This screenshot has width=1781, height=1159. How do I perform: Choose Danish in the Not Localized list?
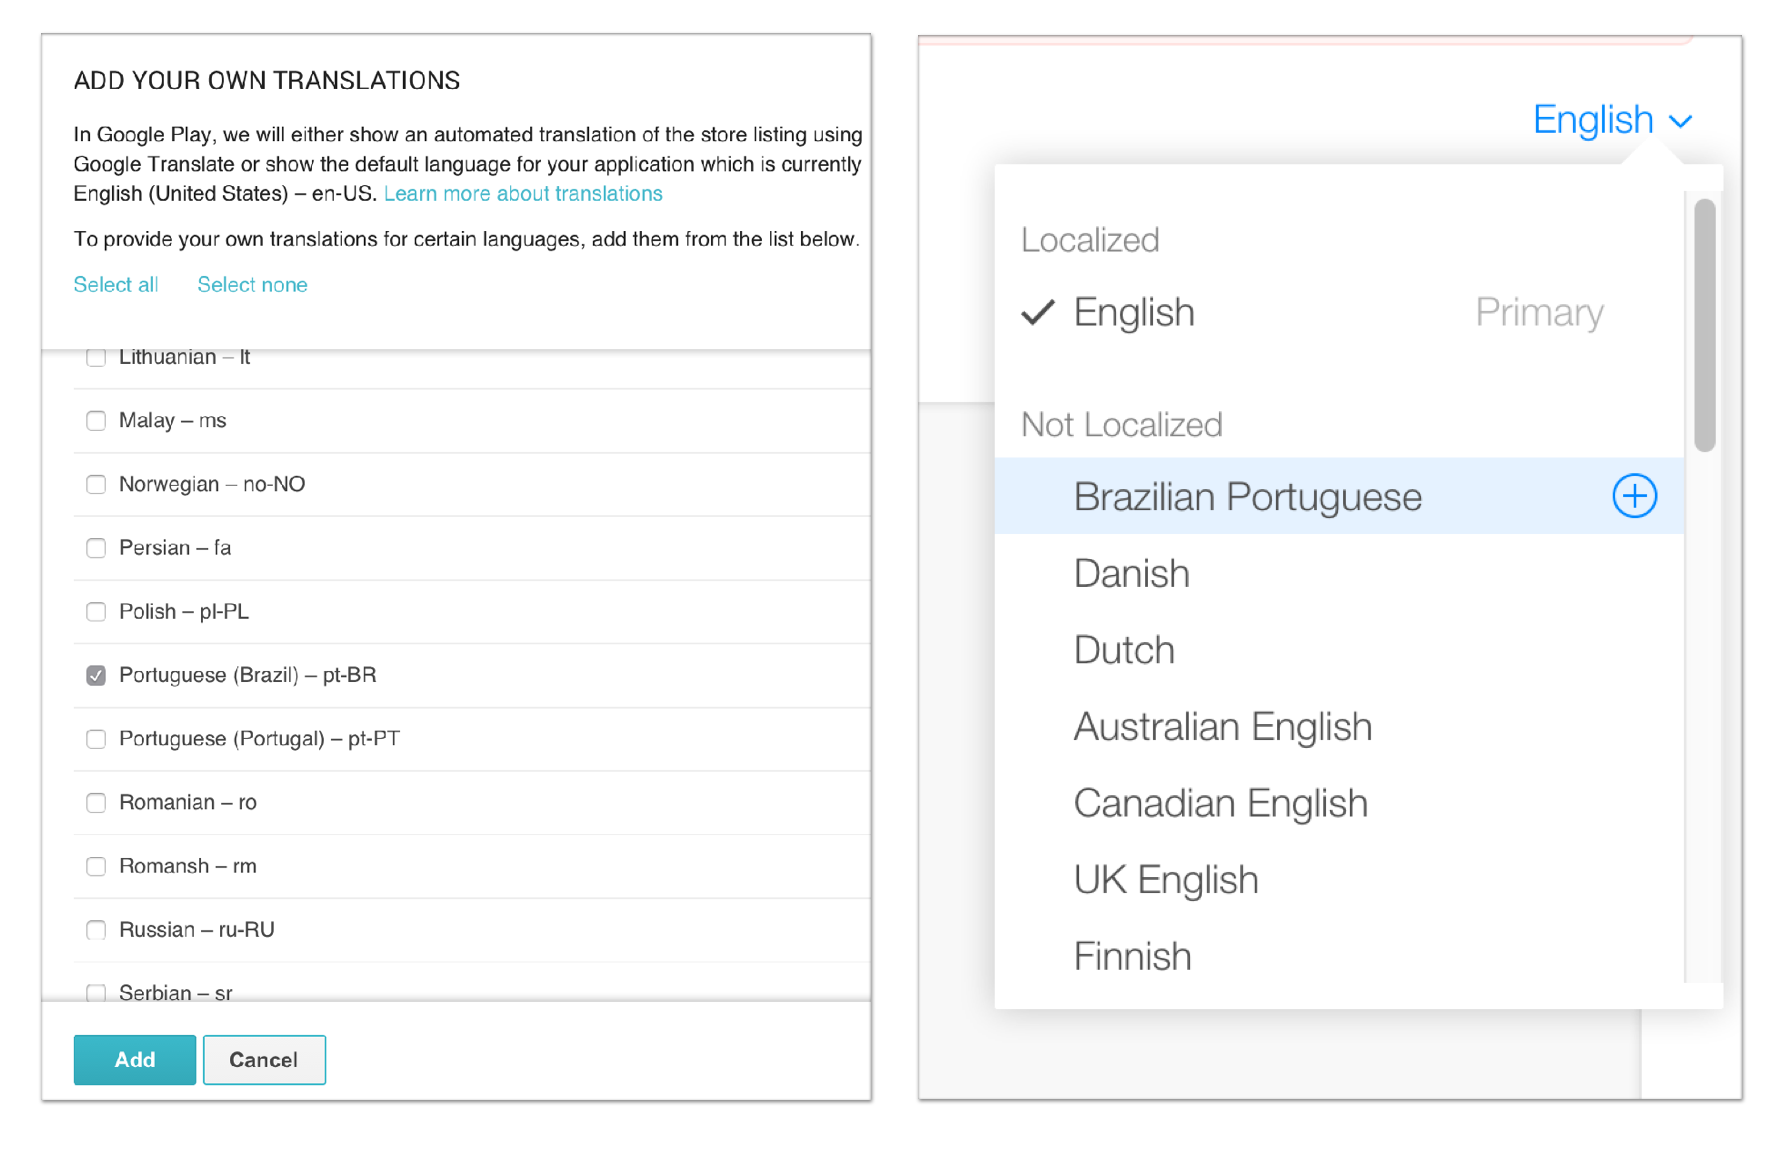click(x=1339, y=573)
